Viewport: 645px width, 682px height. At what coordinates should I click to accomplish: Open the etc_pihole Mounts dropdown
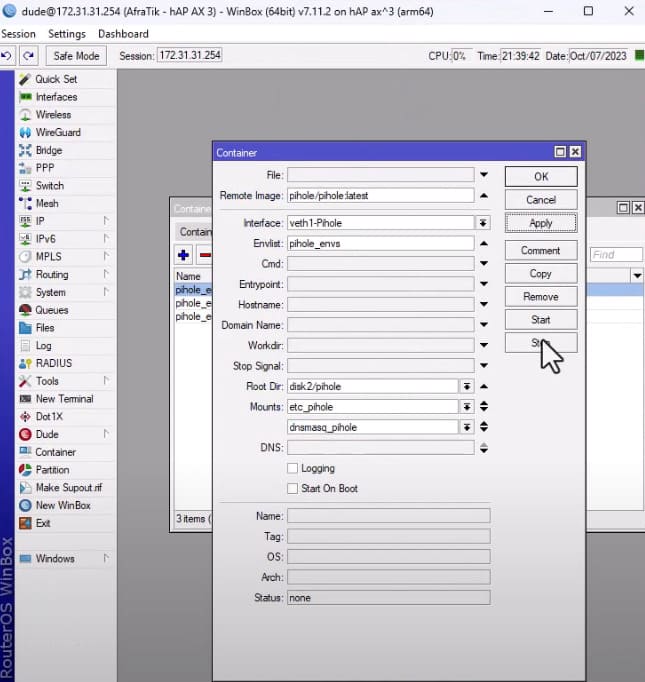point(467,407)
